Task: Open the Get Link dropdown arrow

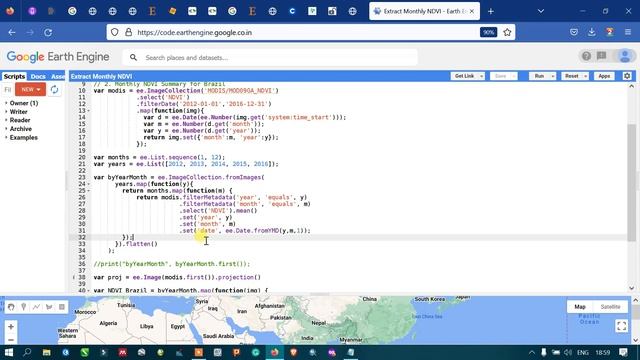Action: [x=482, y=76]
